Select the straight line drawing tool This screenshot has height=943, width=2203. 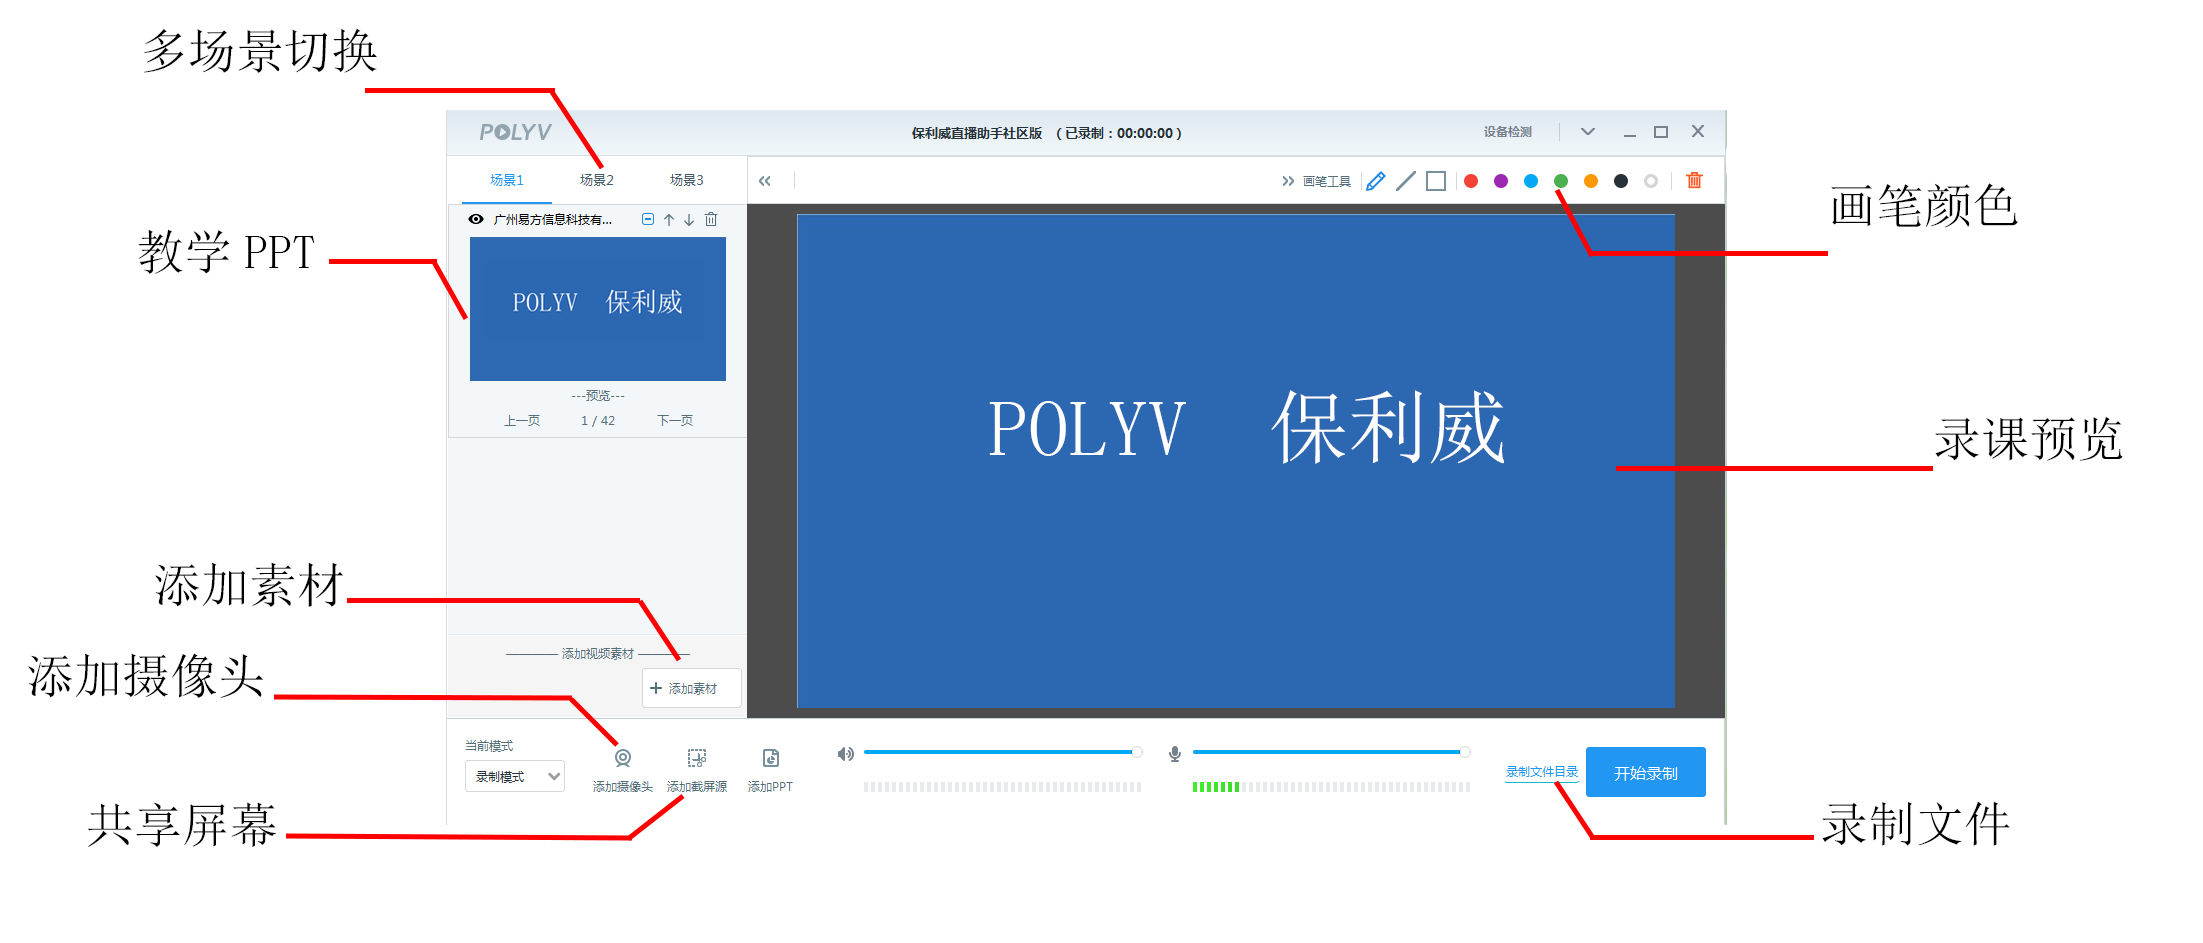1406,181
